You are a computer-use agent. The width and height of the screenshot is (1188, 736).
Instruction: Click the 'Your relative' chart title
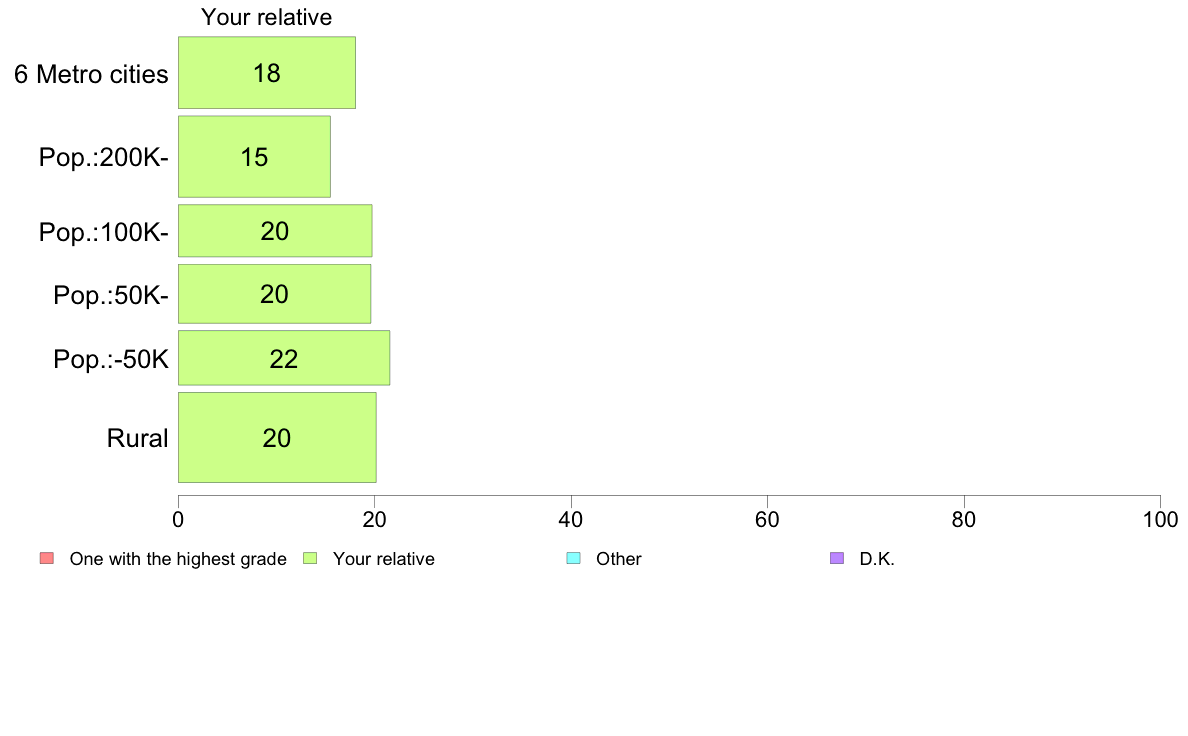pyautogui.click(x=267, y=17)
